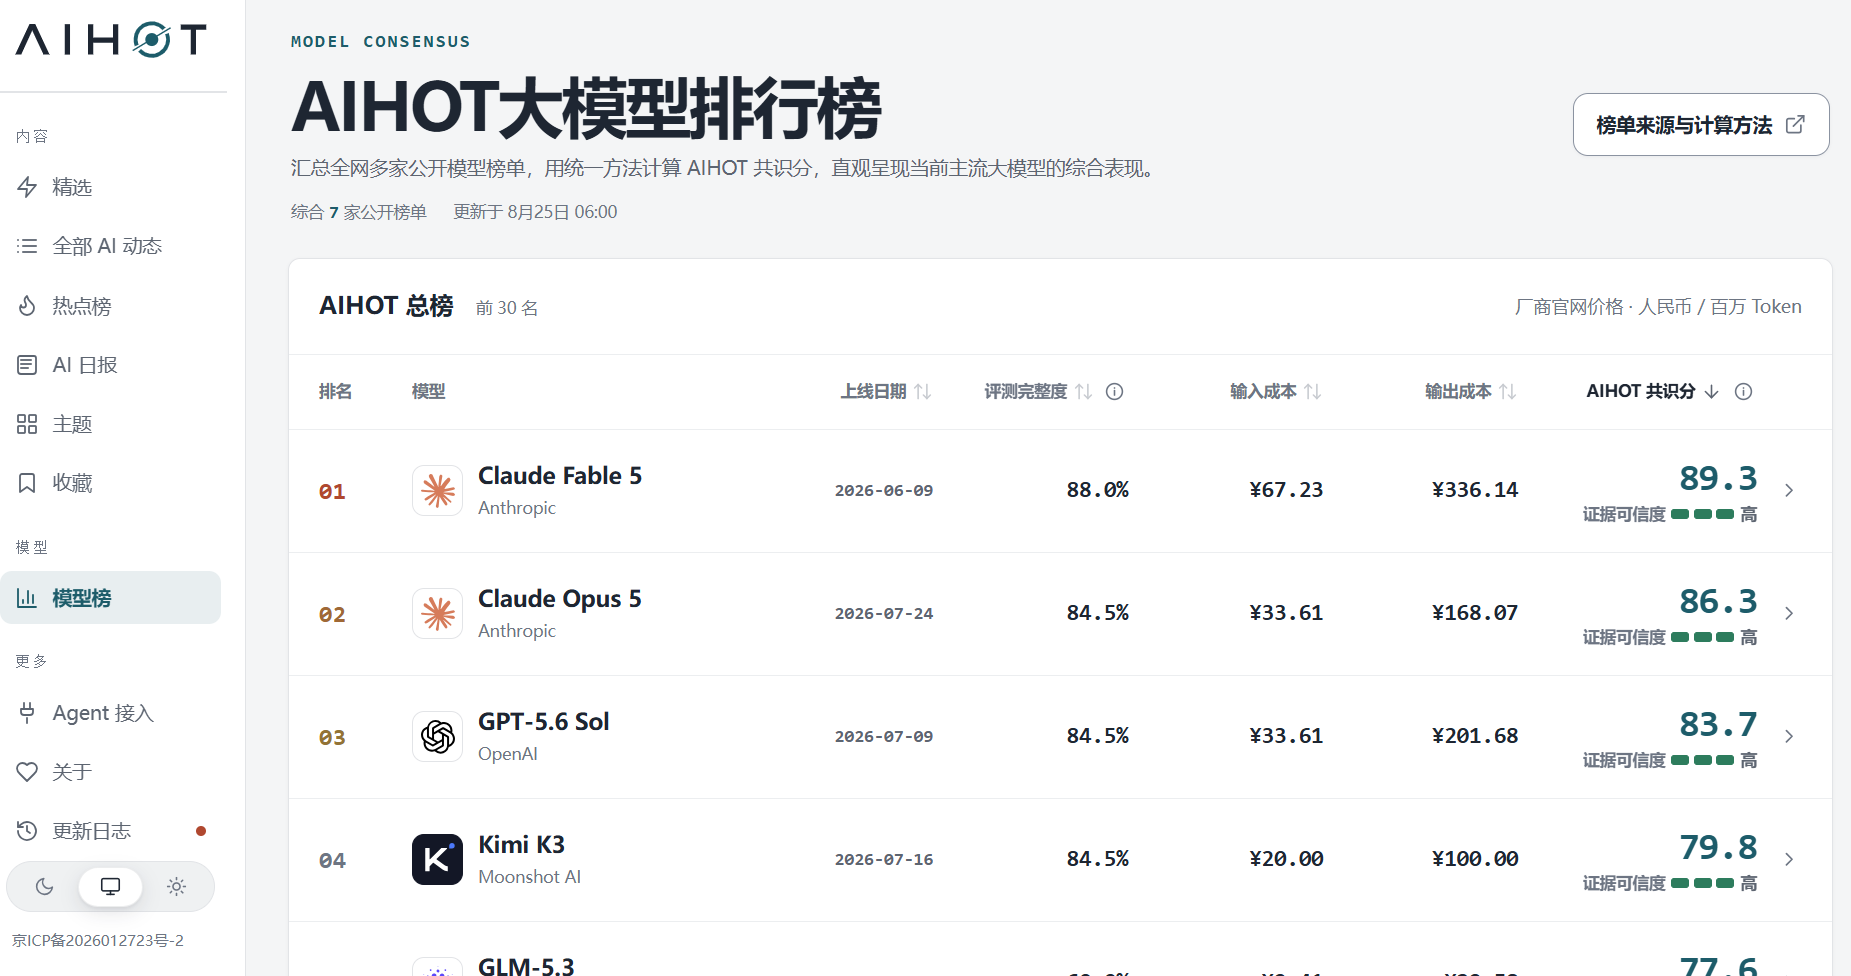Open 收藏 bookmark icon

click(27, 483)
